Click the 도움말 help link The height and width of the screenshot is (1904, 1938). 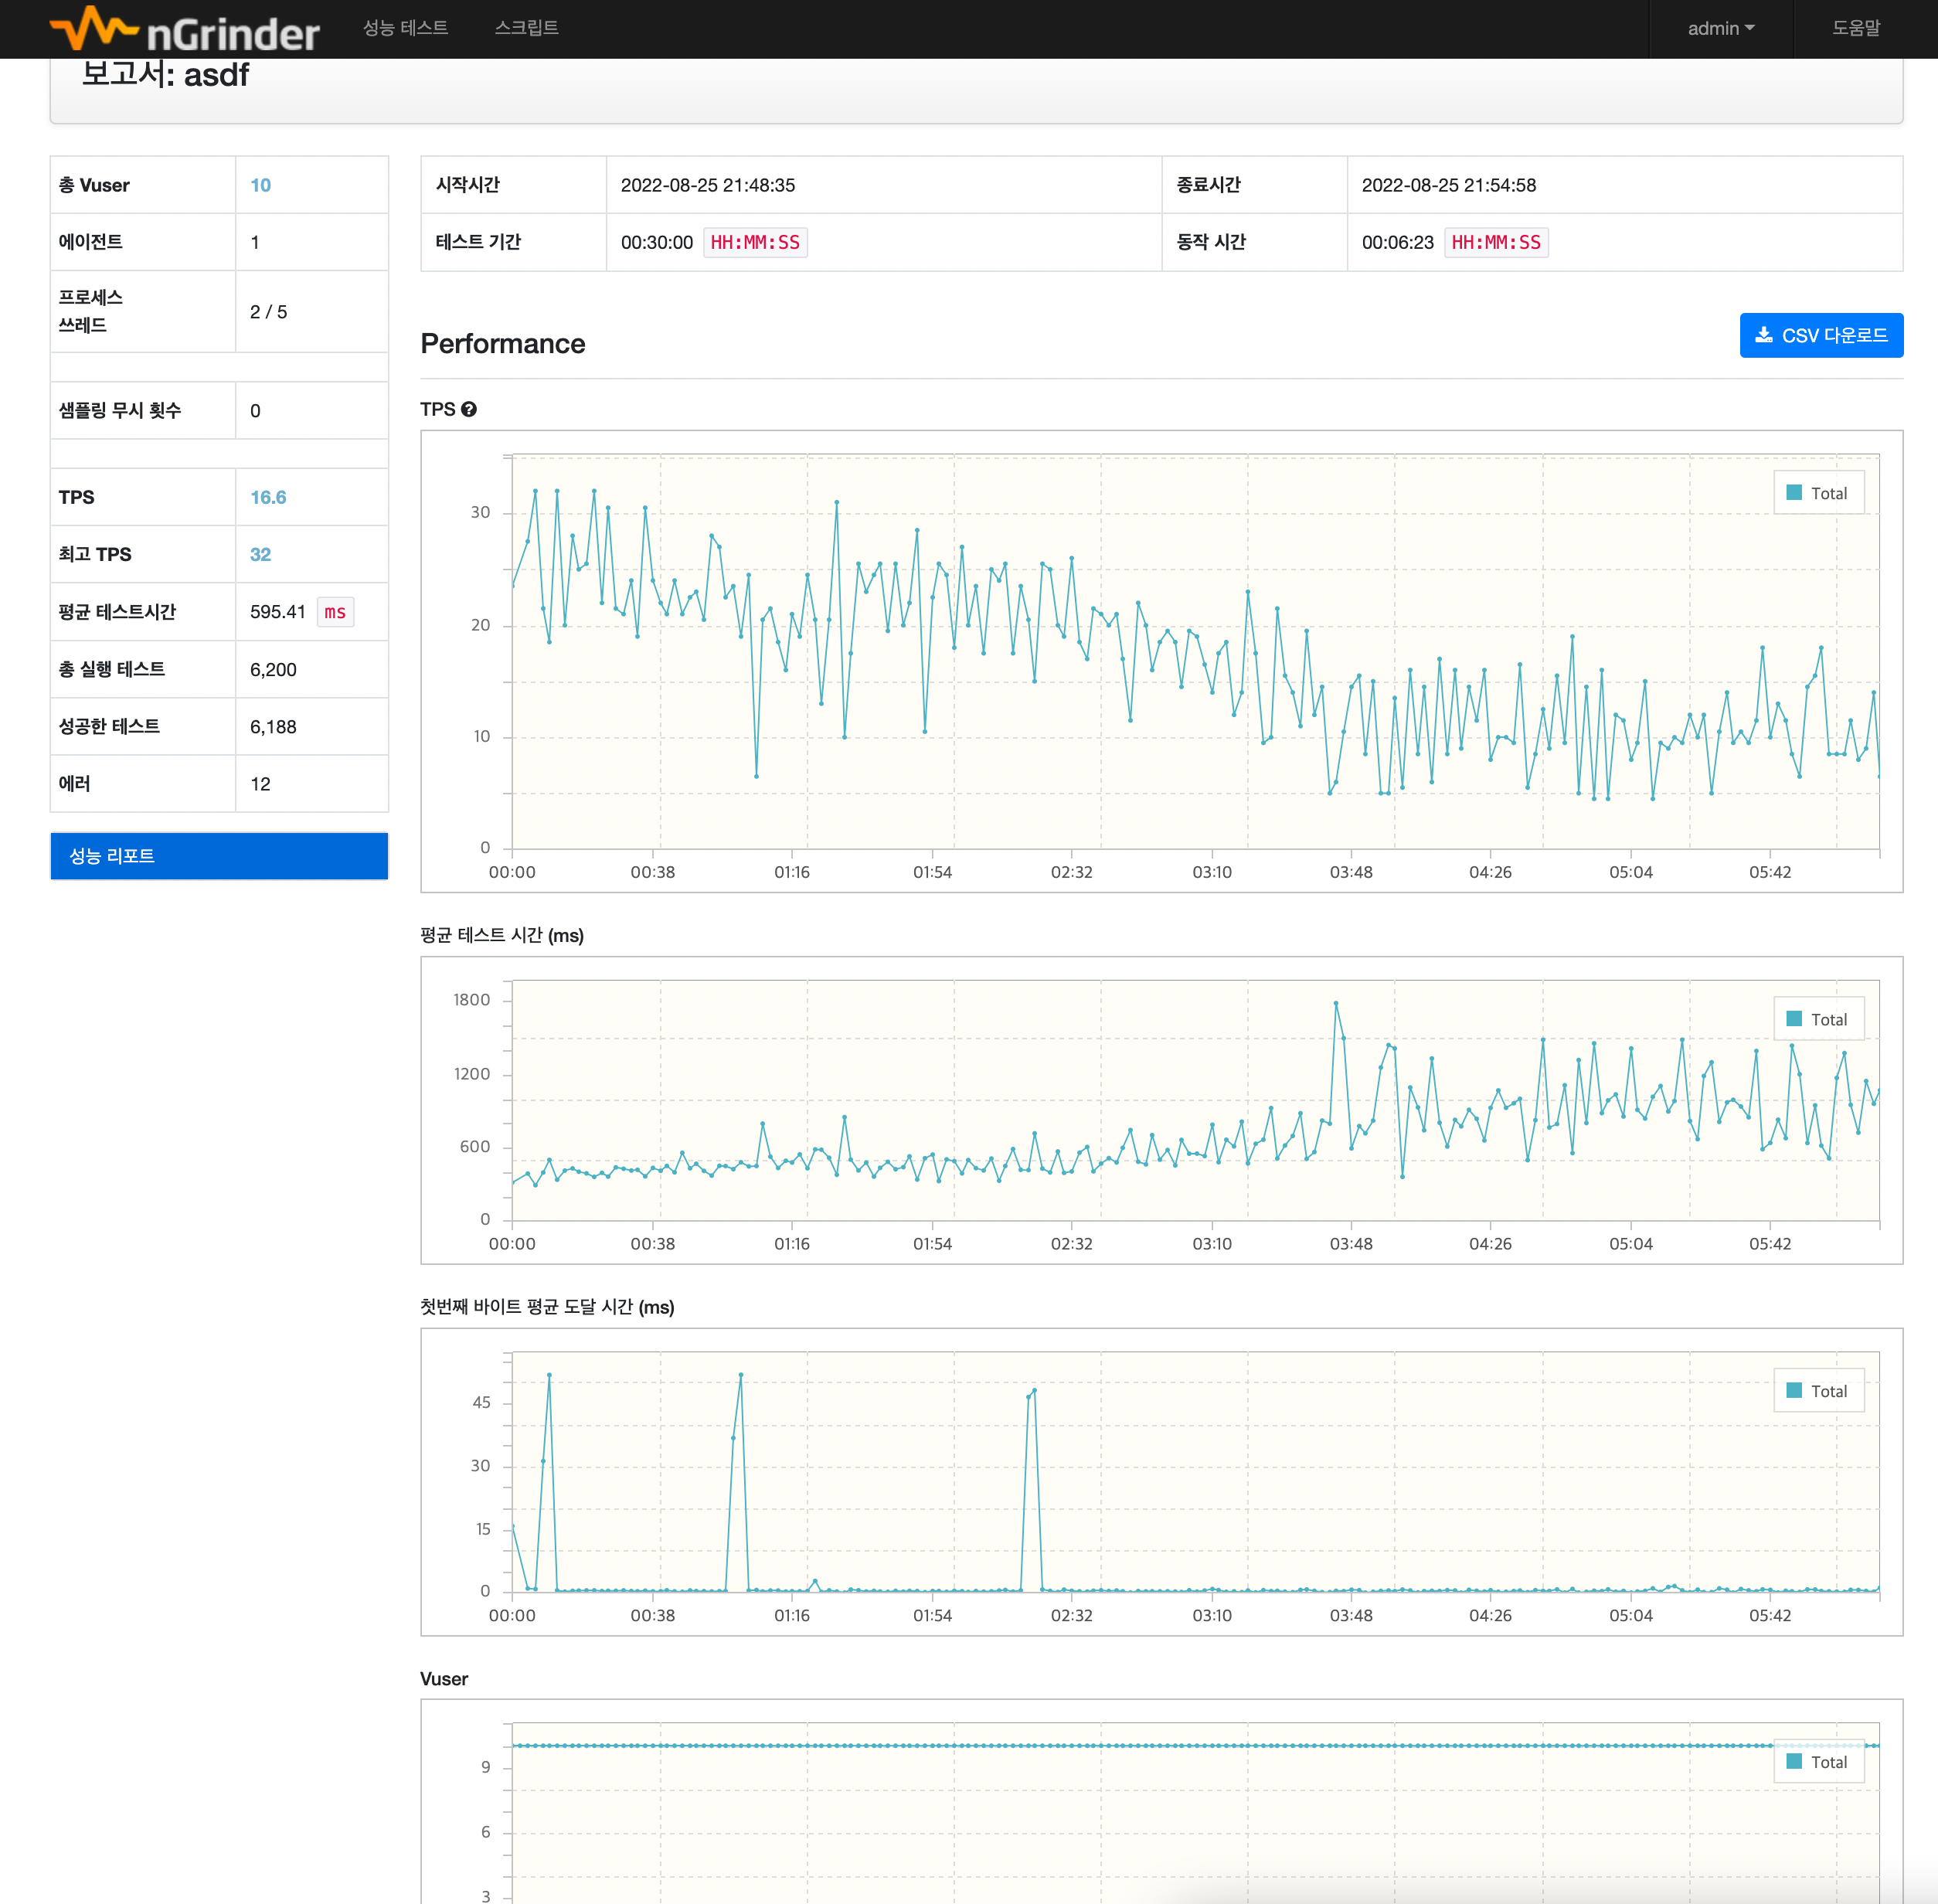point(1855,28)
